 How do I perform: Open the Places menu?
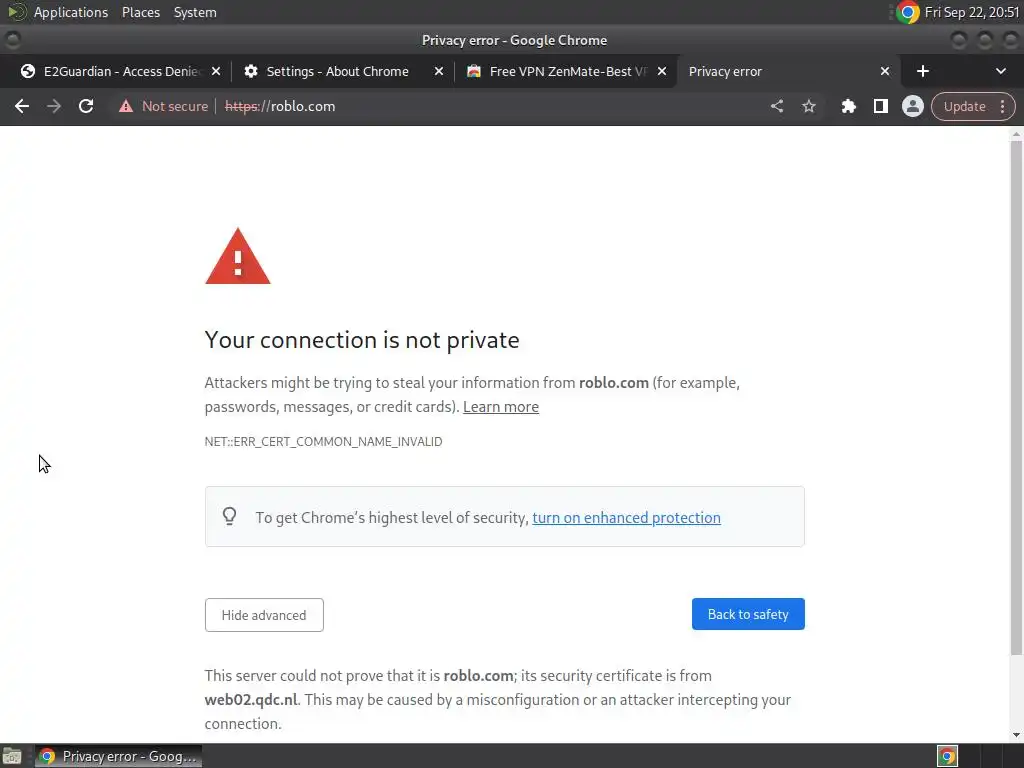click(x=141, y=12)
